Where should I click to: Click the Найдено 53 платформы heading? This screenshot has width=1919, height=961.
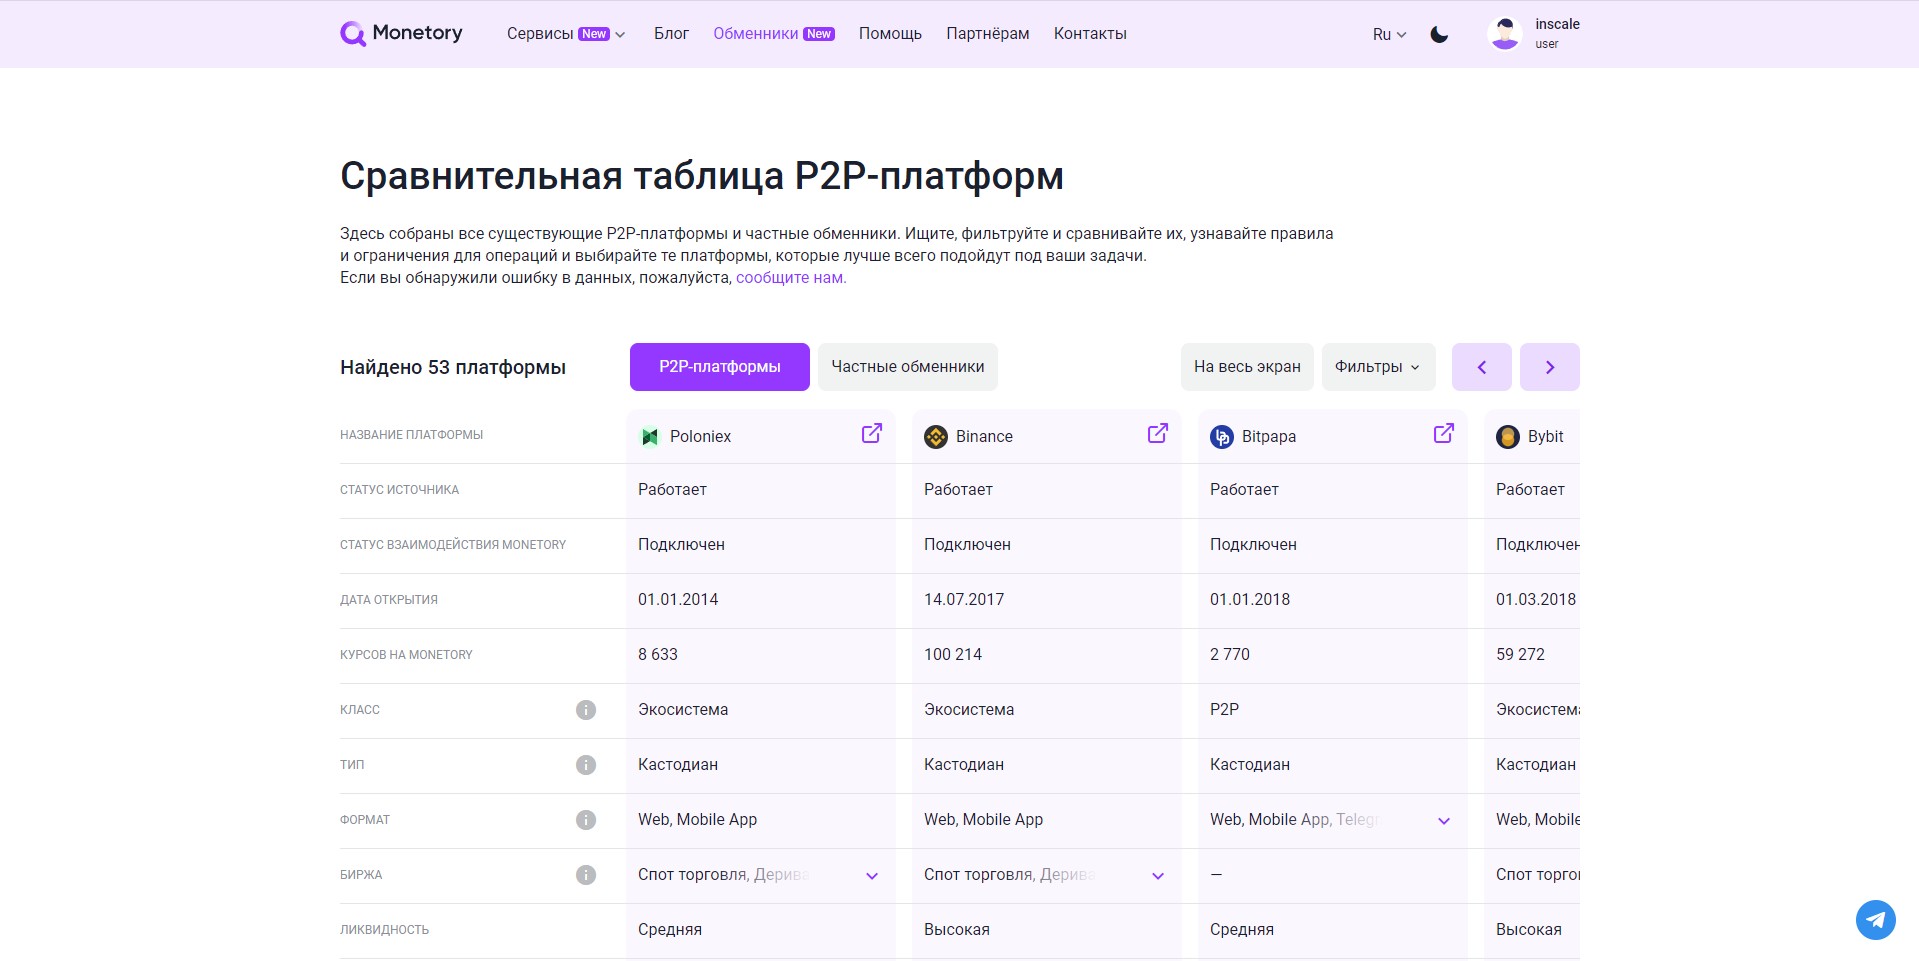(453, 367)
